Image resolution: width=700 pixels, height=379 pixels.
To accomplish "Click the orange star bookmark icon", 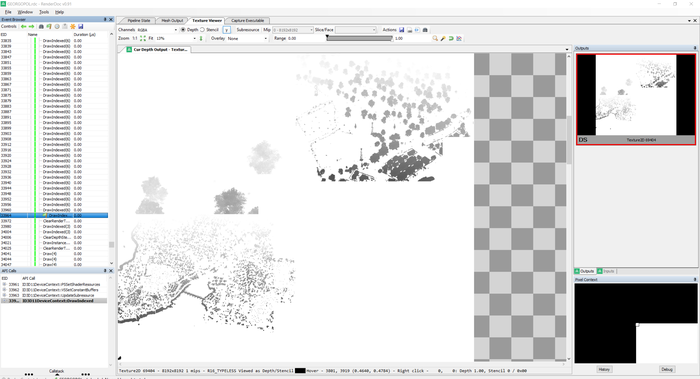I will click(73, 27).
